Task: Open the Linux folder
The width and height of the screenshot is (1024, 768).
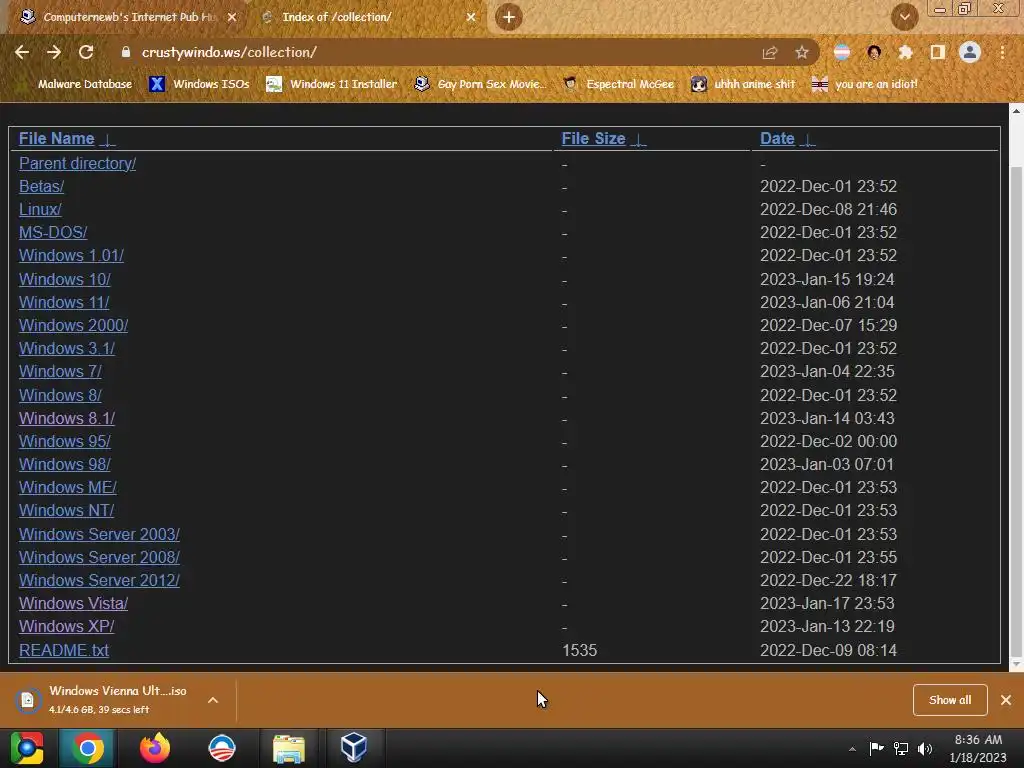Action: coord(40,209)
